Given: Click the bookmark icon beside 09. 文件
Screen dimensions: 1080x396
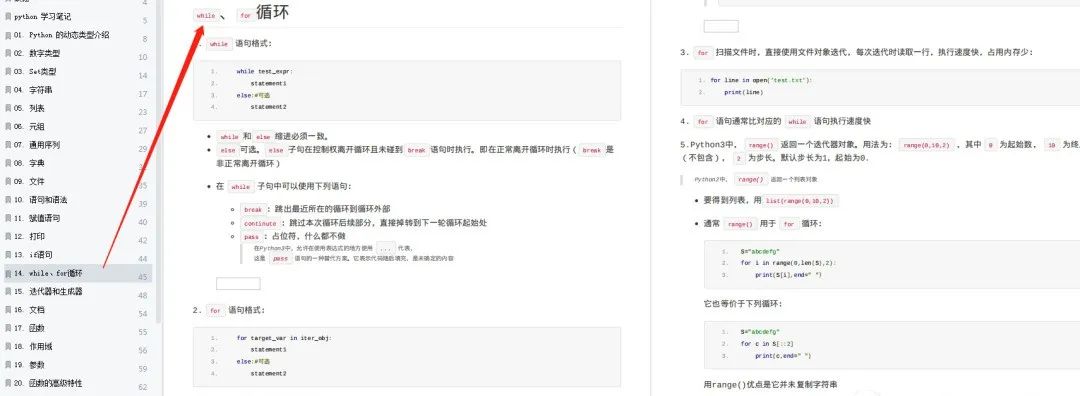Looking at the screenshot, I should point(8,181).
